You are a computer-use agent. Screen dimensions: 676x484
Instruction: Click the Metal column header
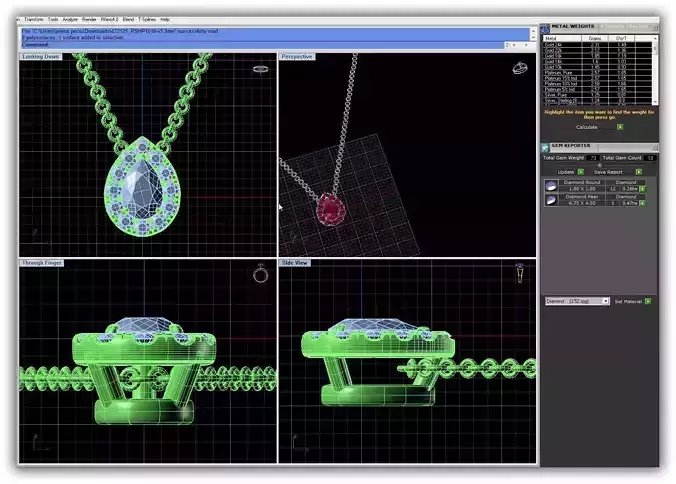click(x=562, y=39)
